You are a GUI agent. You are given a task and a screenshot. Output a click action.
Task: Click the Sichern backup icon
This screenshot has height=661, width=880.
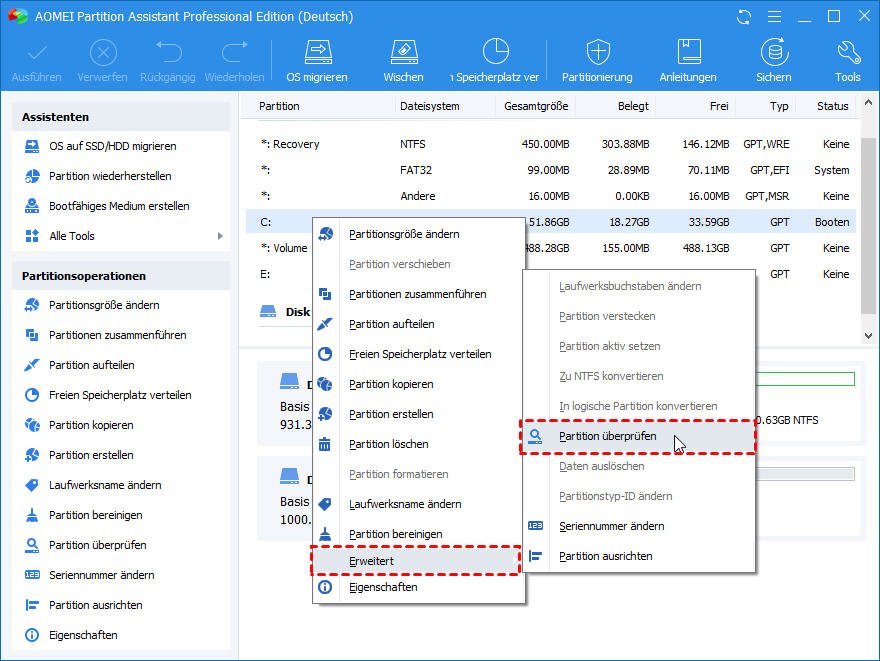click(x=774, y=52)
